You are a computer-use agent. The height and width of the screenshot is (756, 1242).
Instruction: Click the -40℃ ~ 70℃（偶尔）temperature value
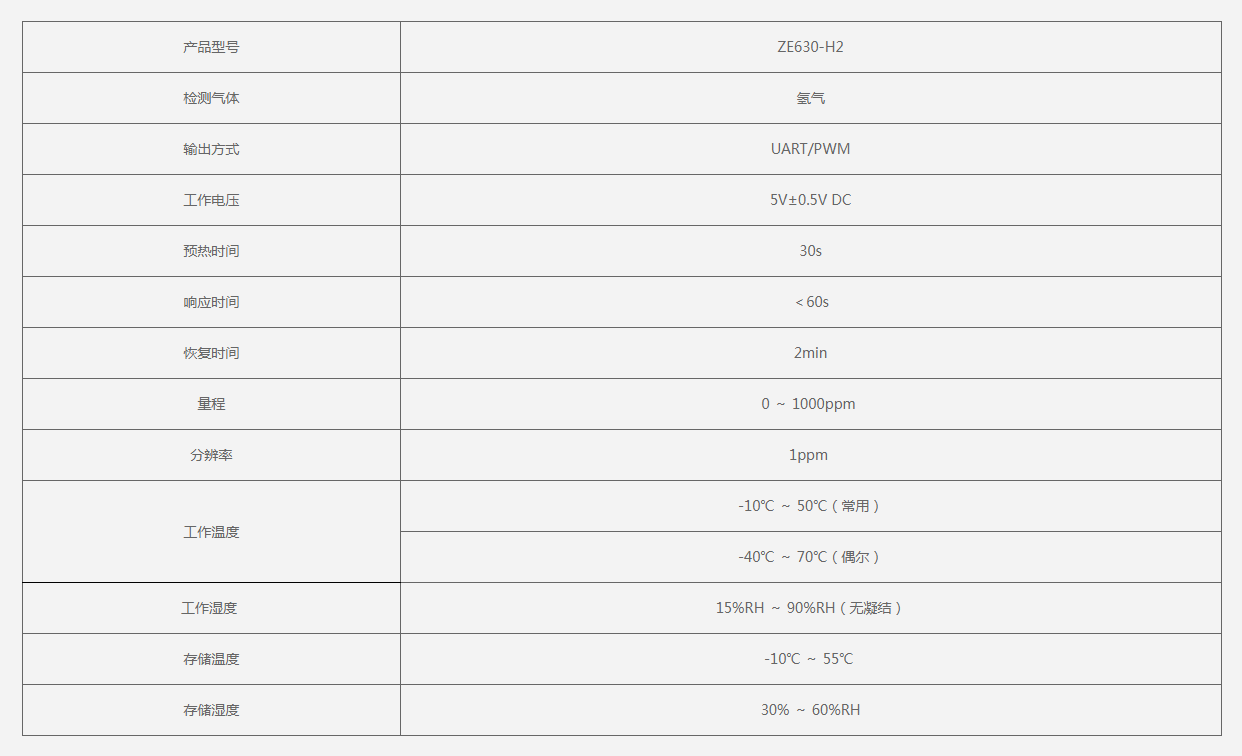coord(810,557)
